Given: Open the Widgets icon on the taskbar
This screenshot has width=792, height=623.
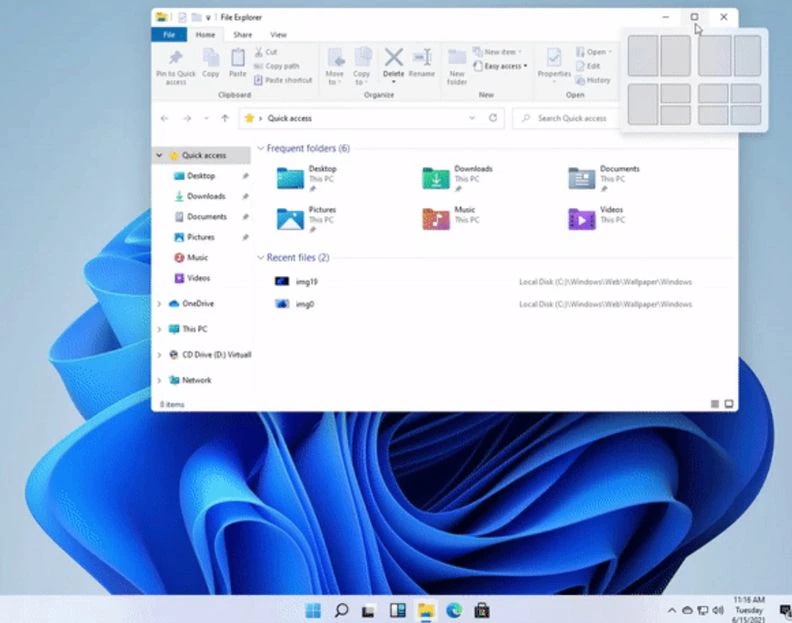Looking at the screenshot, I should [x=397, y=610].
